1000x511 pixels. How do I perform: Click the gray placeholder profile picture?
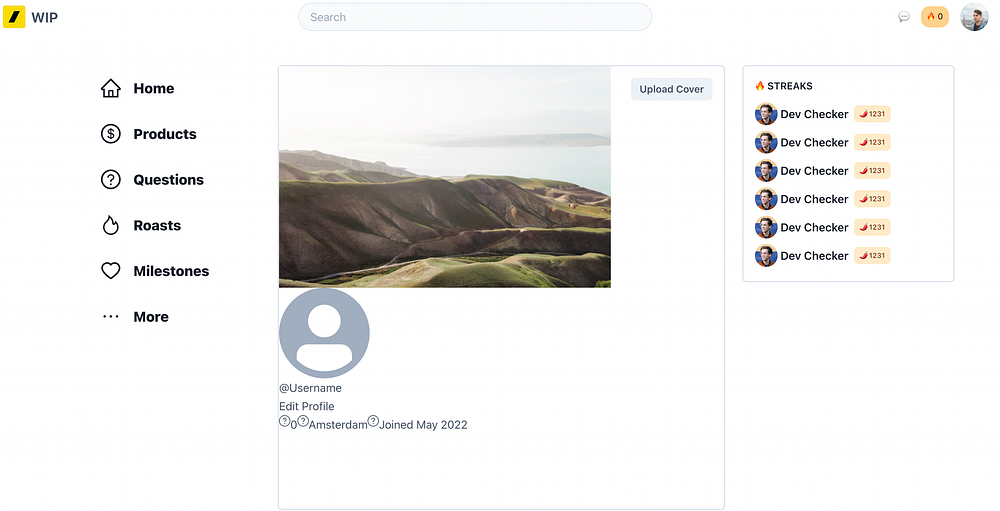click(324, 333)
